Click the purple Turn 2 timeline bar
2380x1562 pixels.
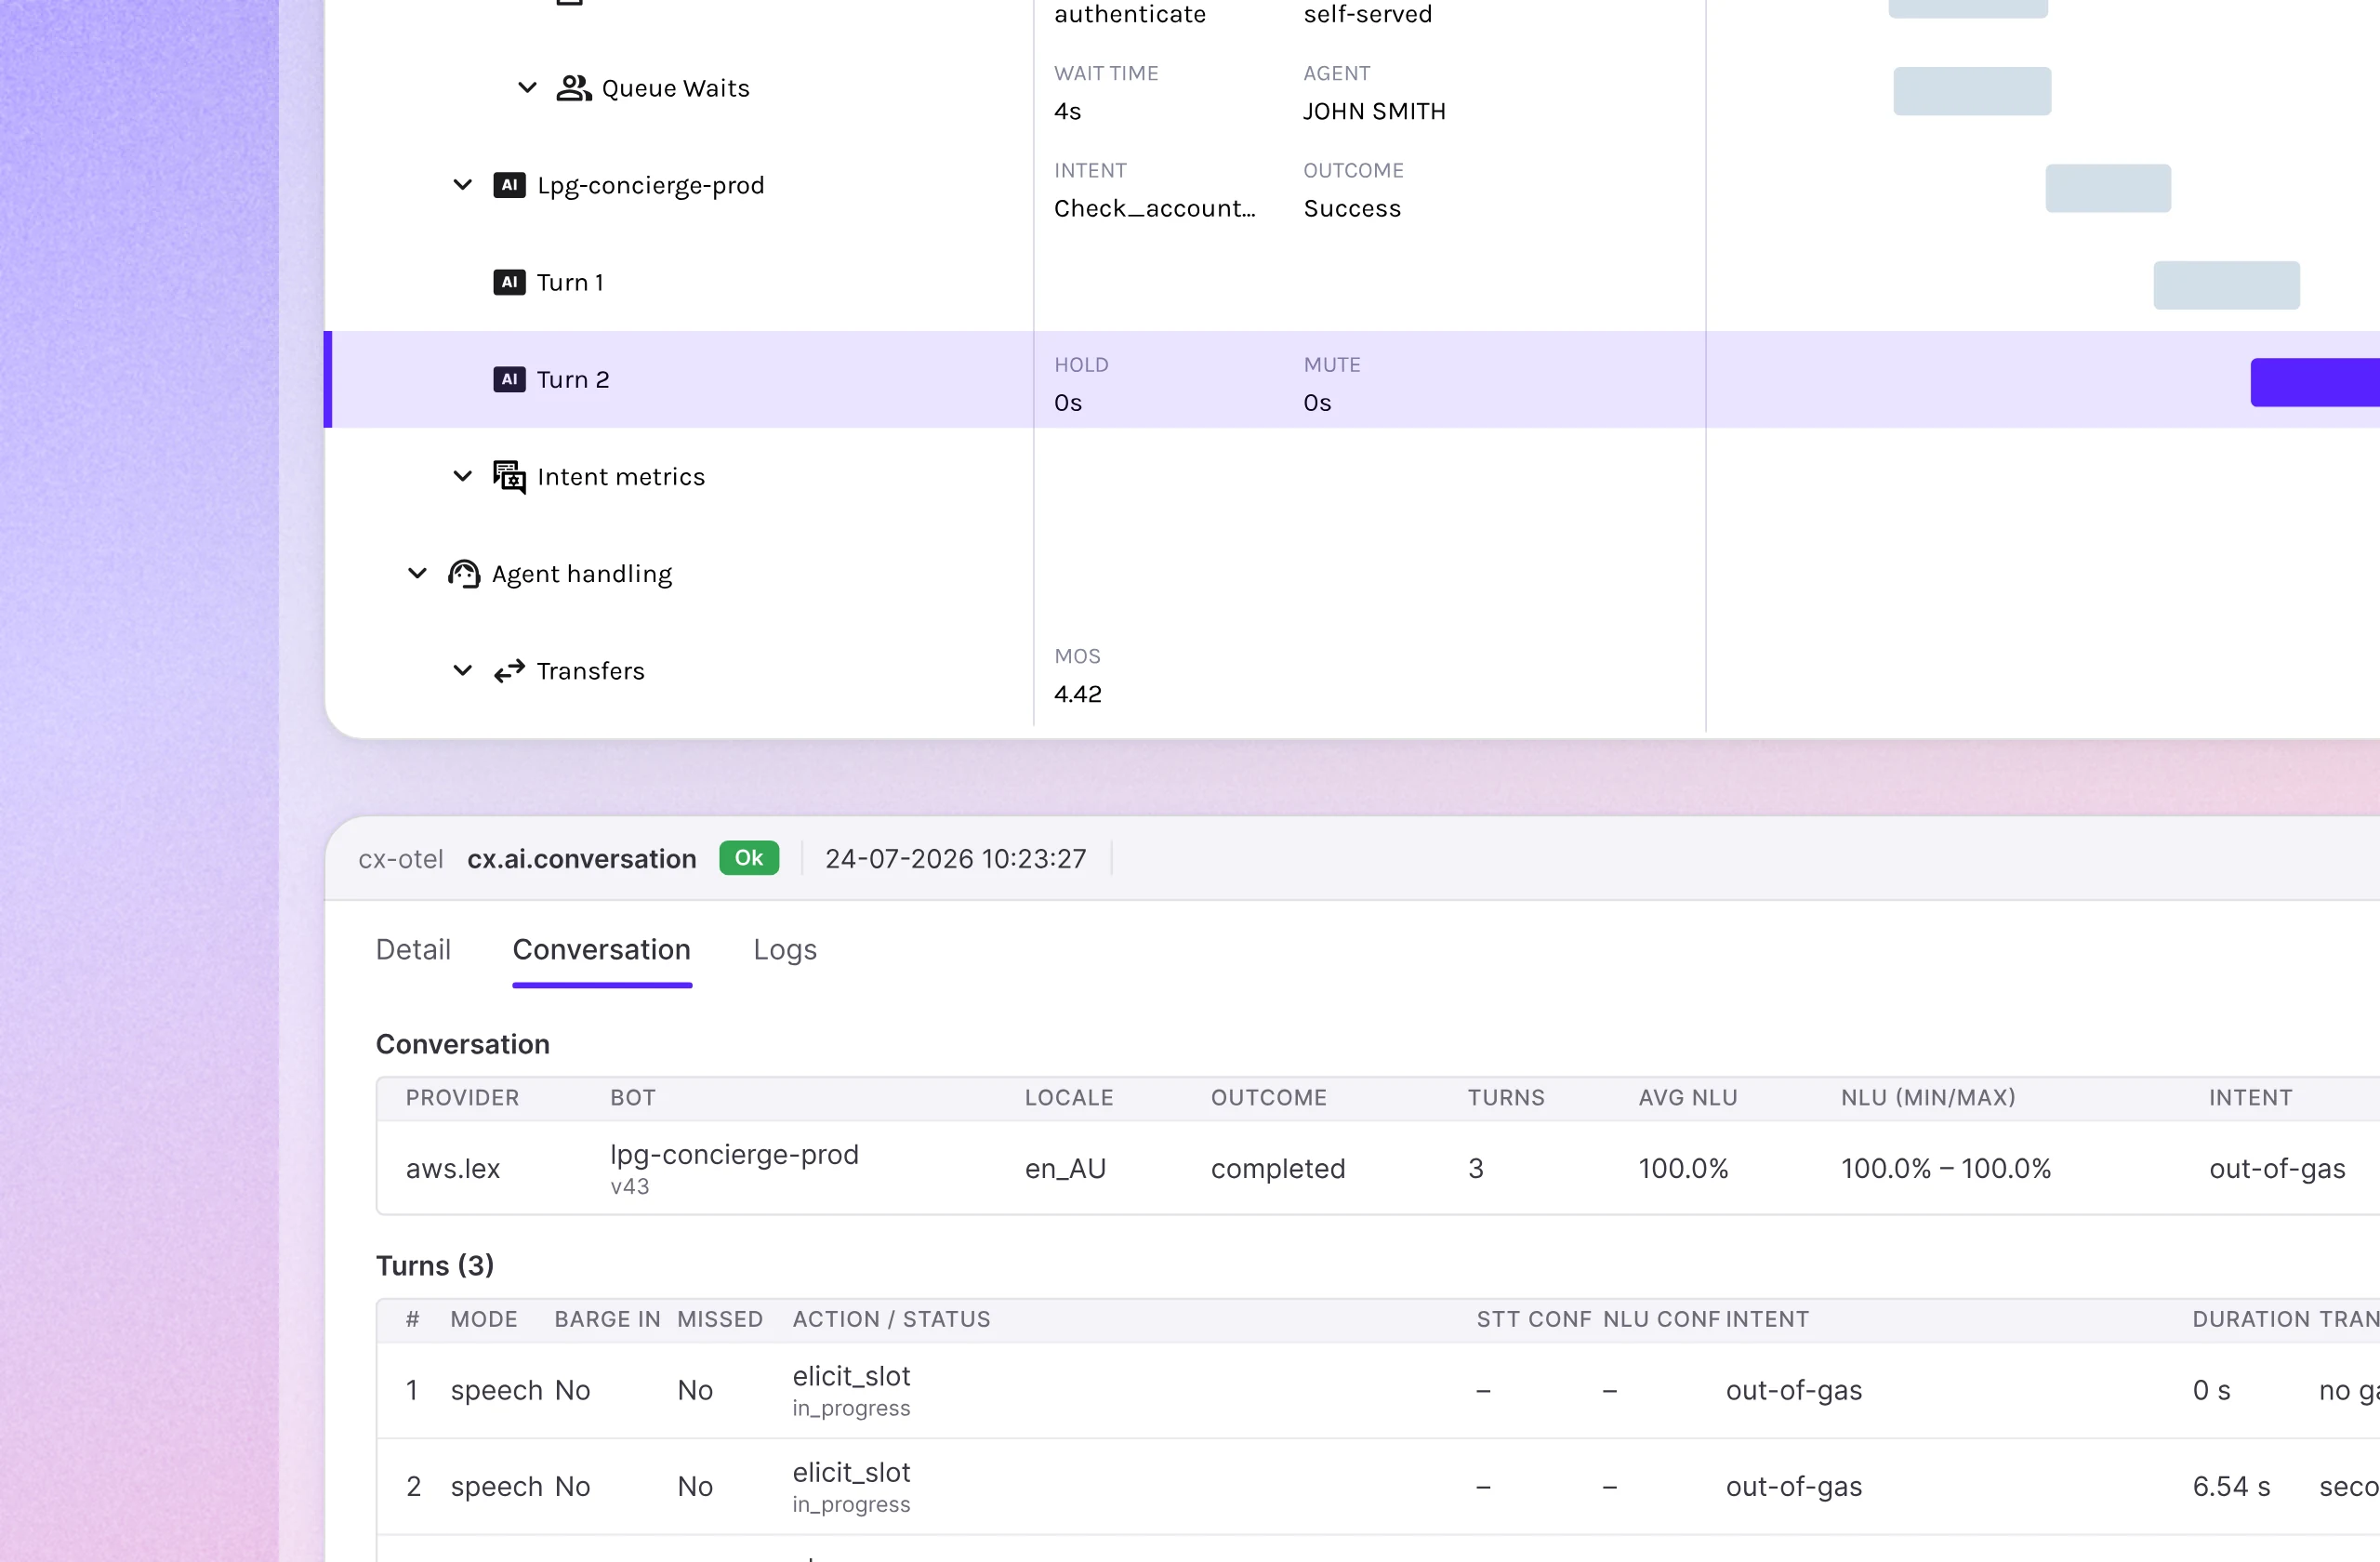point(2315,382)
